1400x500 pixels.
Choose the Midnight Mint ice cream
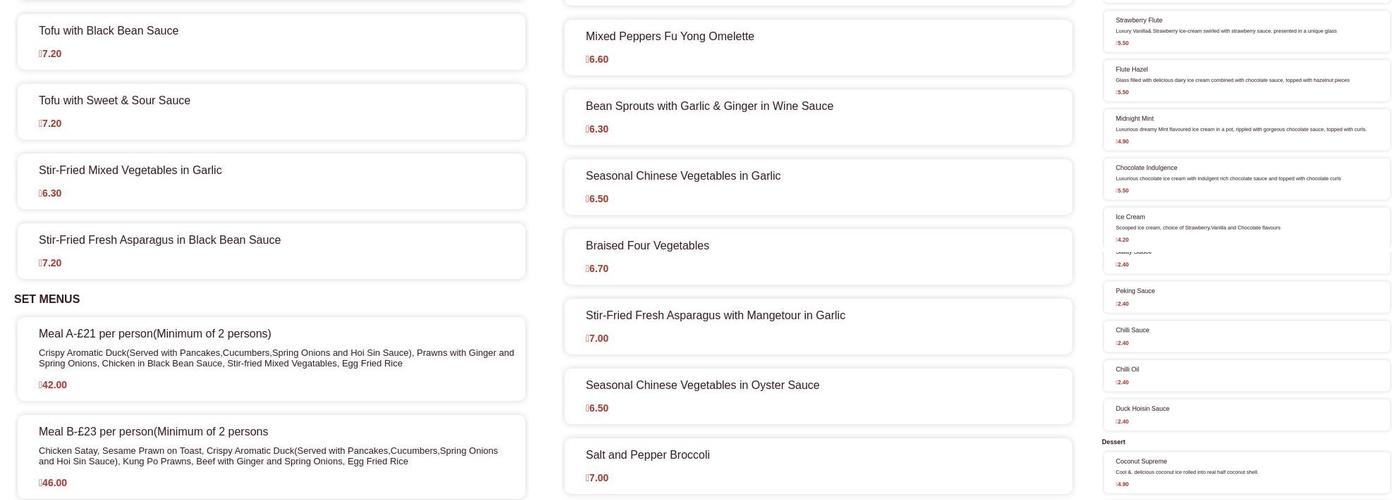click(1246, 130)
